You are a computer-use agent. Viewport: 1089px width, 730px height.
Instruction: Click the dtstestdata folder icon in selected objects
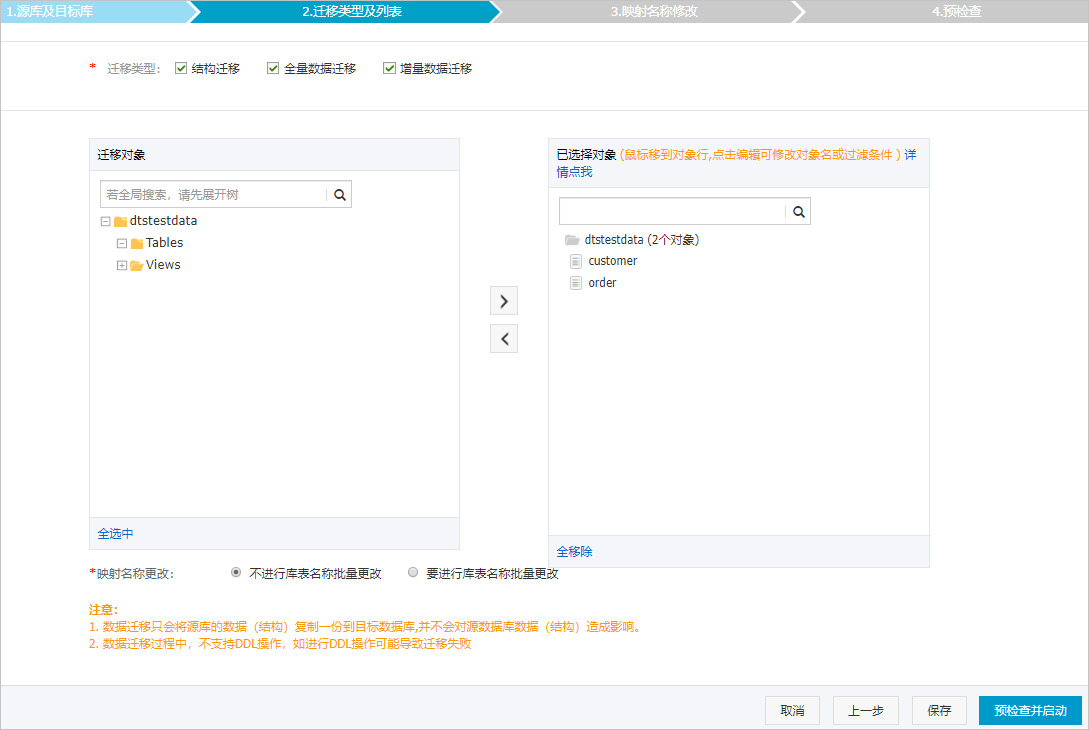[572, 240]
